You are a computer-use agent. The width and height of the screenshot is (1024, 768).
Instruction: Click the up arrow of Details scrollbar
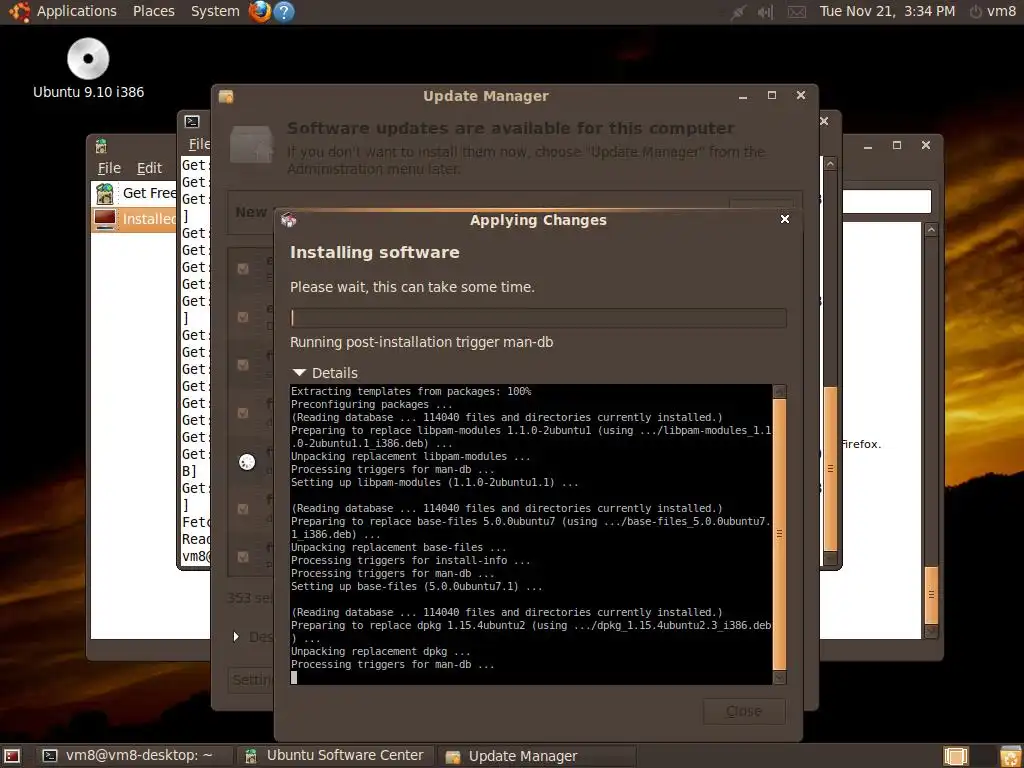click(x=779, y=391)
